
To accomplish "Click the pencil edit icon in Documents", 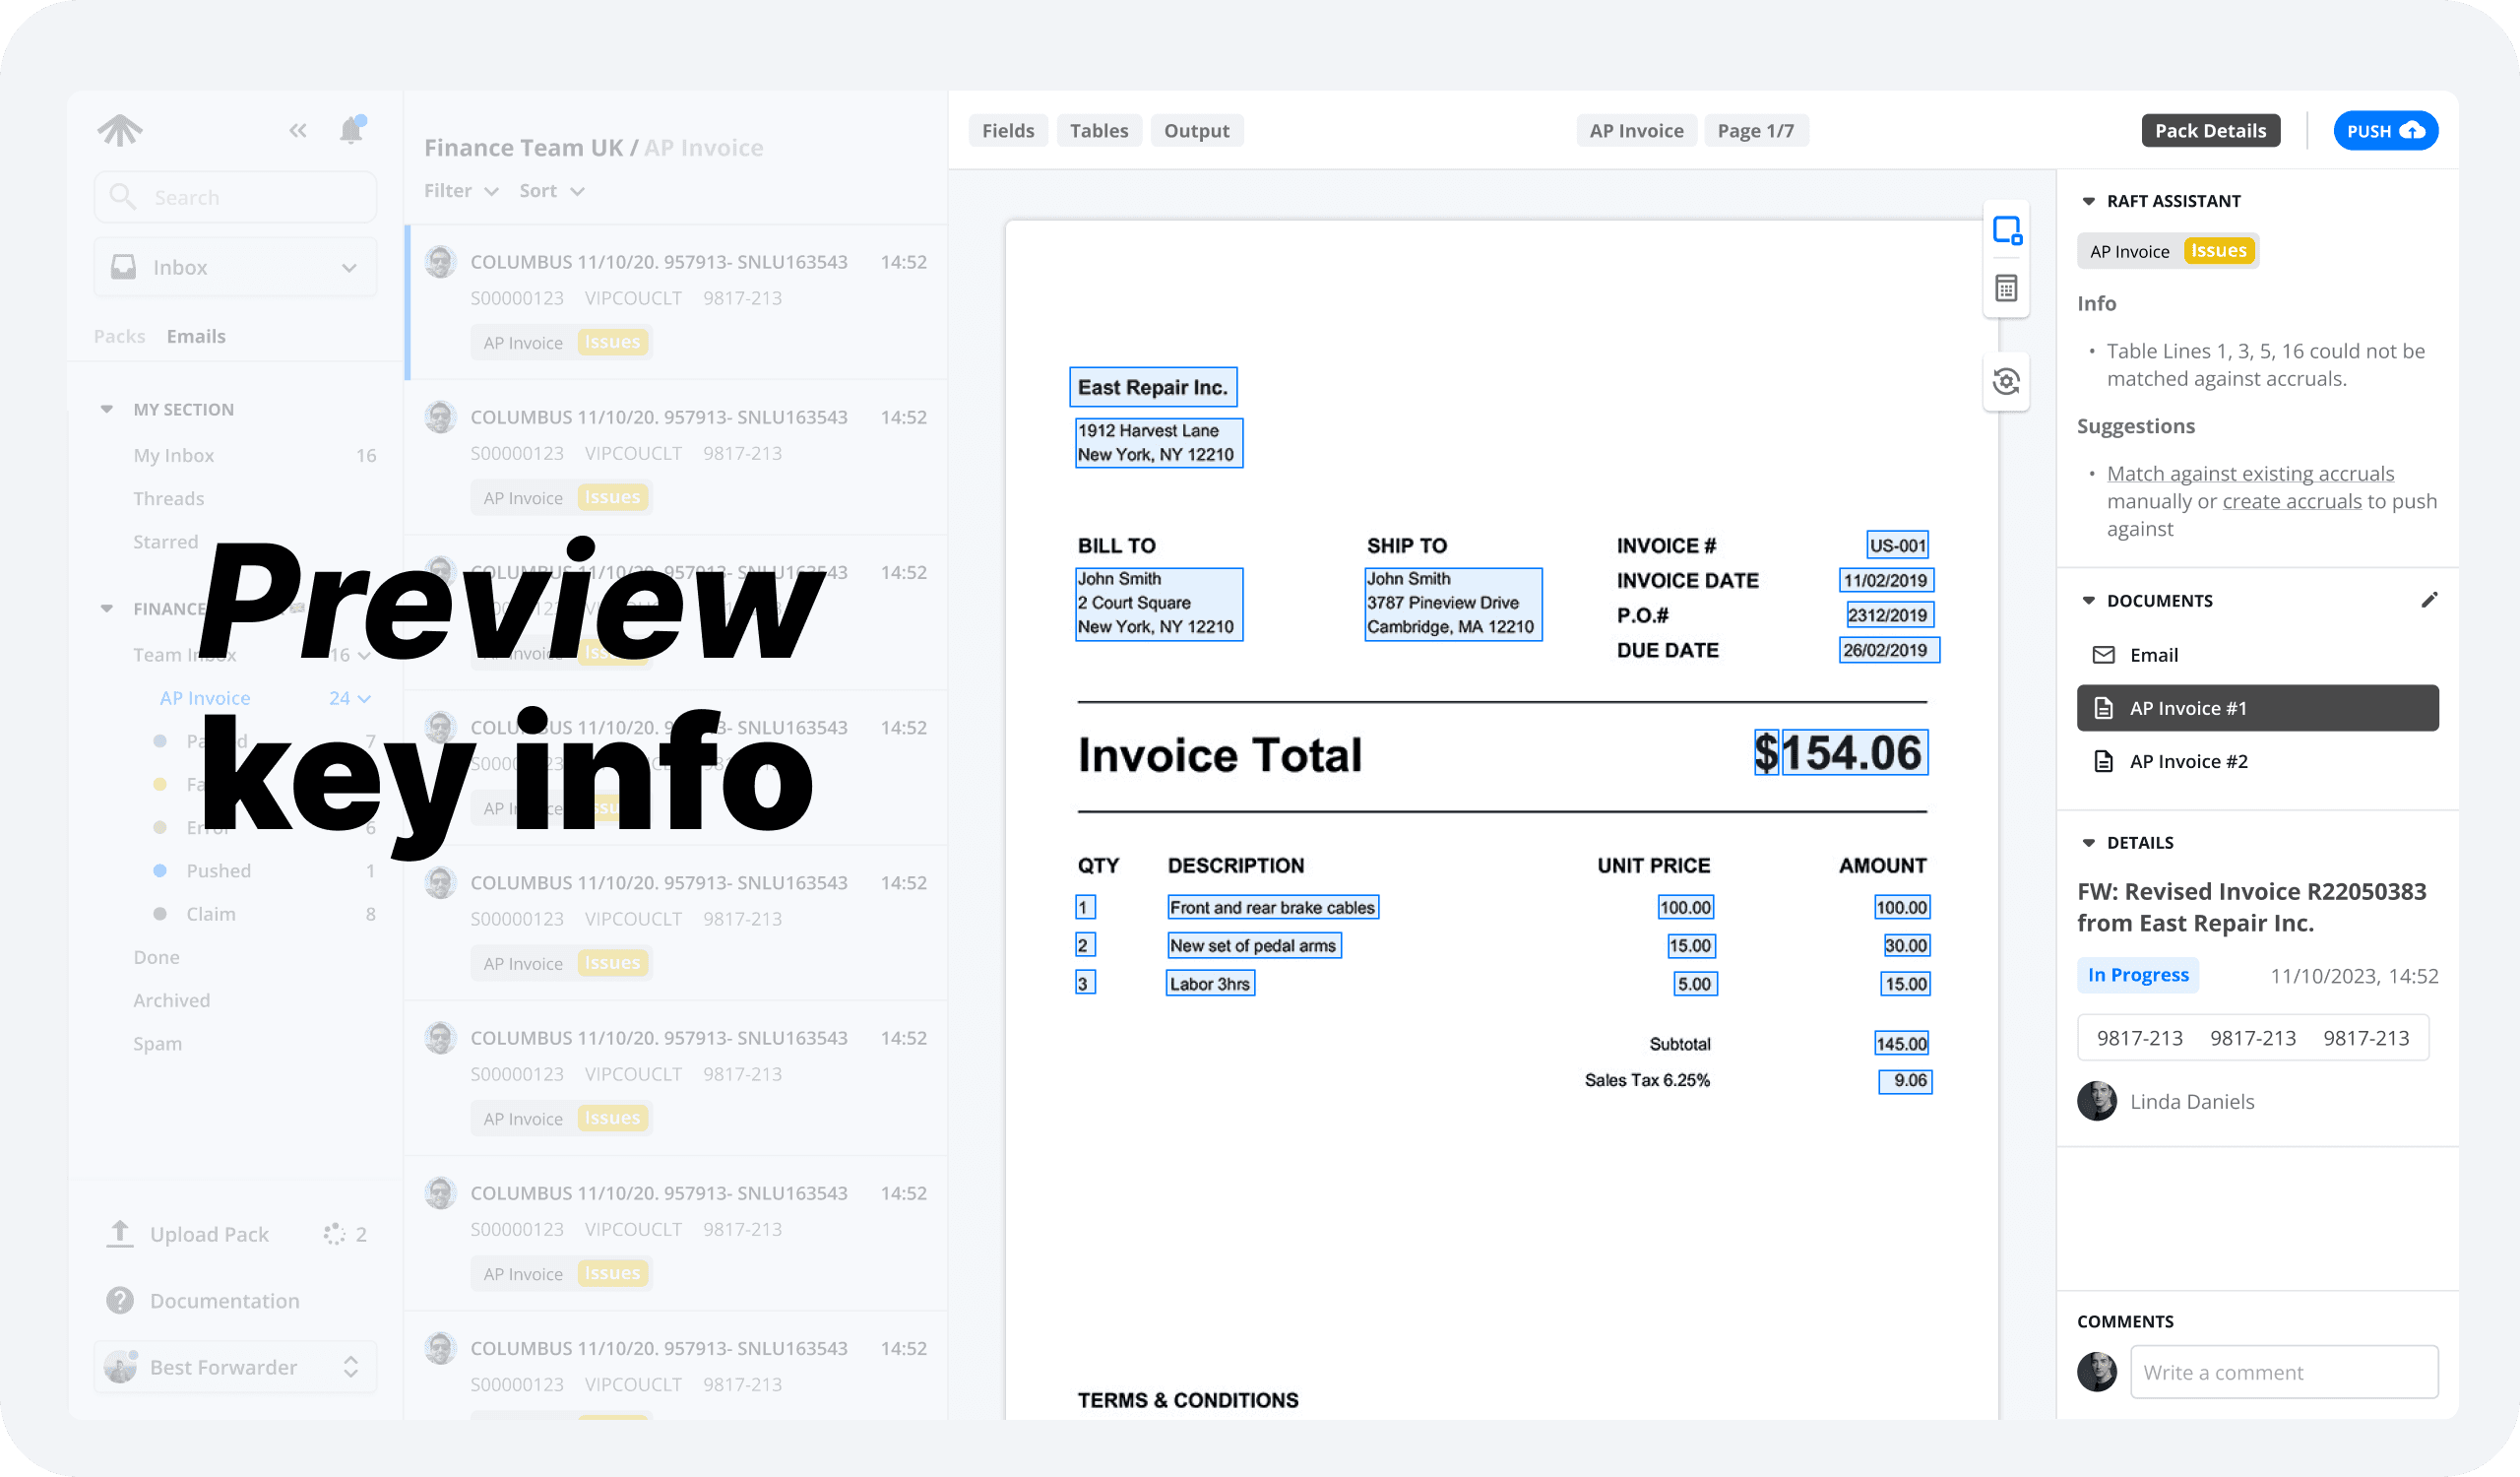I will [2429, 600].
